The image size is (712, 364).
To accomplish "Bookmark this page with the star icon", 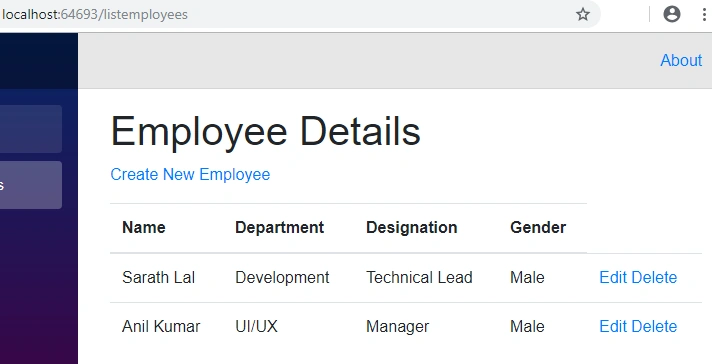I will point(583,15).
